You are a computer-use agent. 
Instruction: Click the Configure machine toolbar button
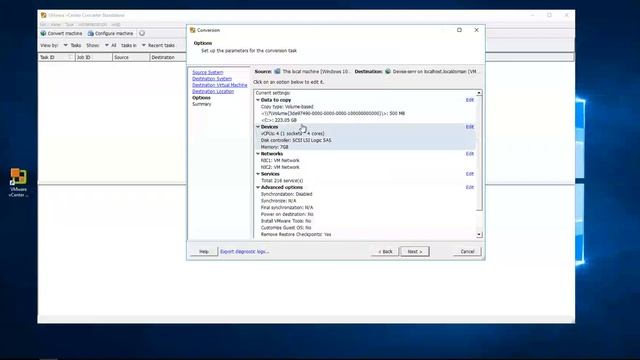[111, 33]
